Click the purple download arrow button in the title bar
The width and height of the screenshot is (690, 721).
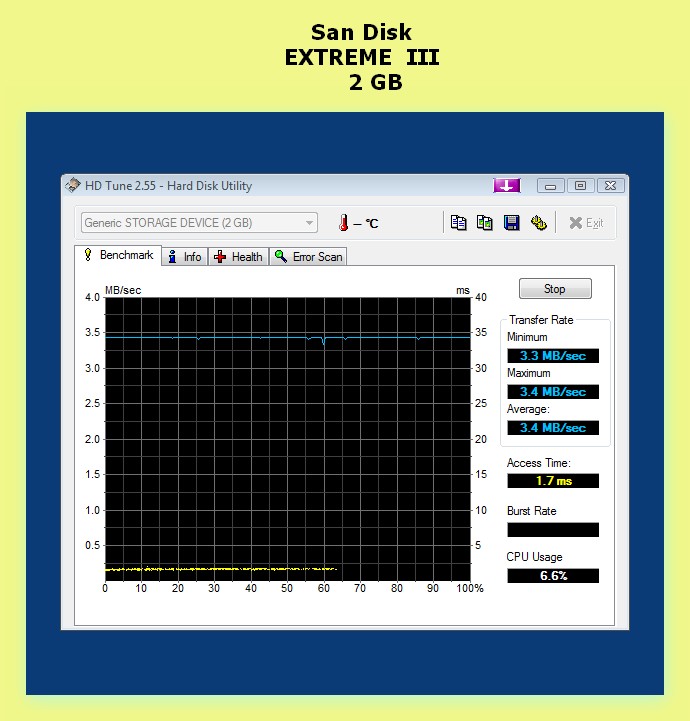pos(507,185)
